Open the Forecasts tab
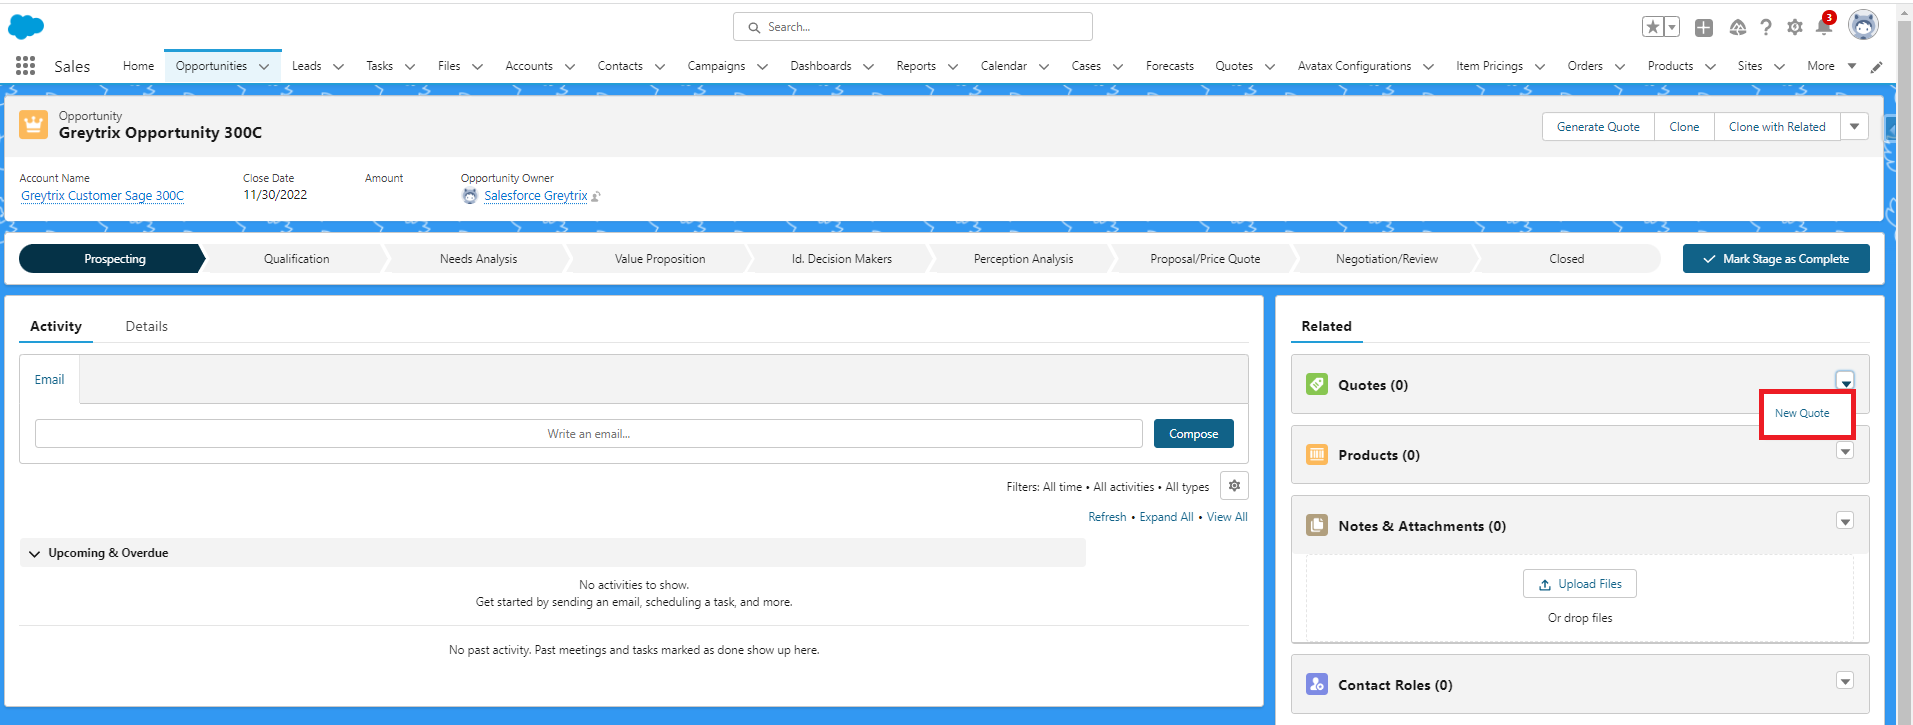 pos(1170,66)
